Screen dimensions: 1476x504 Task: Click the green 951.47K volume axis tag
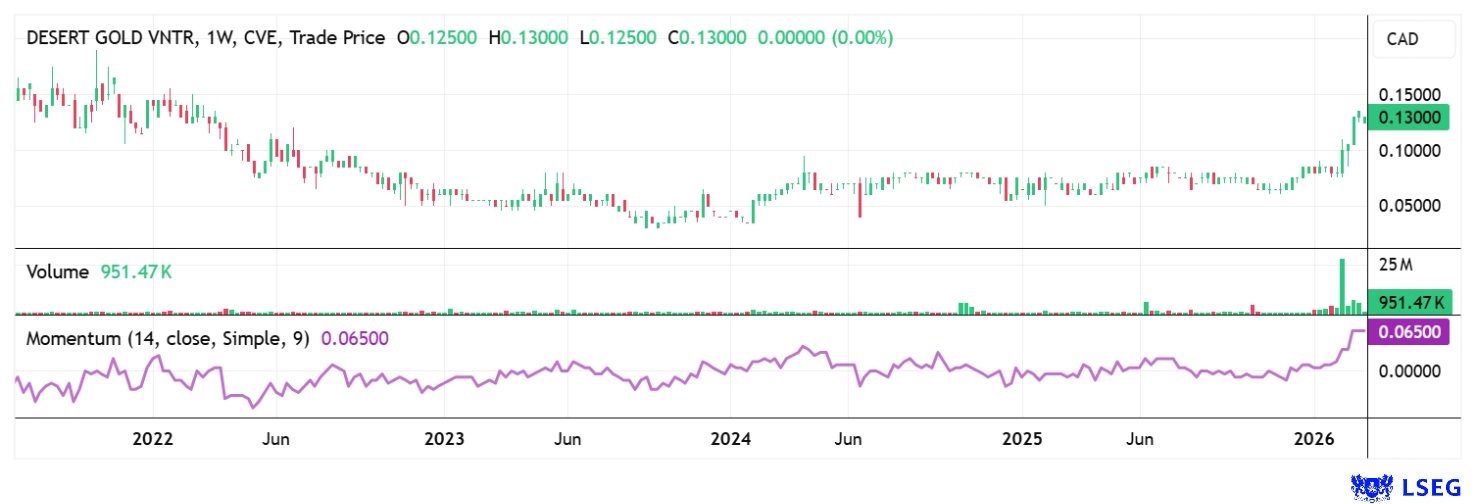click(x=1410, y=302)
